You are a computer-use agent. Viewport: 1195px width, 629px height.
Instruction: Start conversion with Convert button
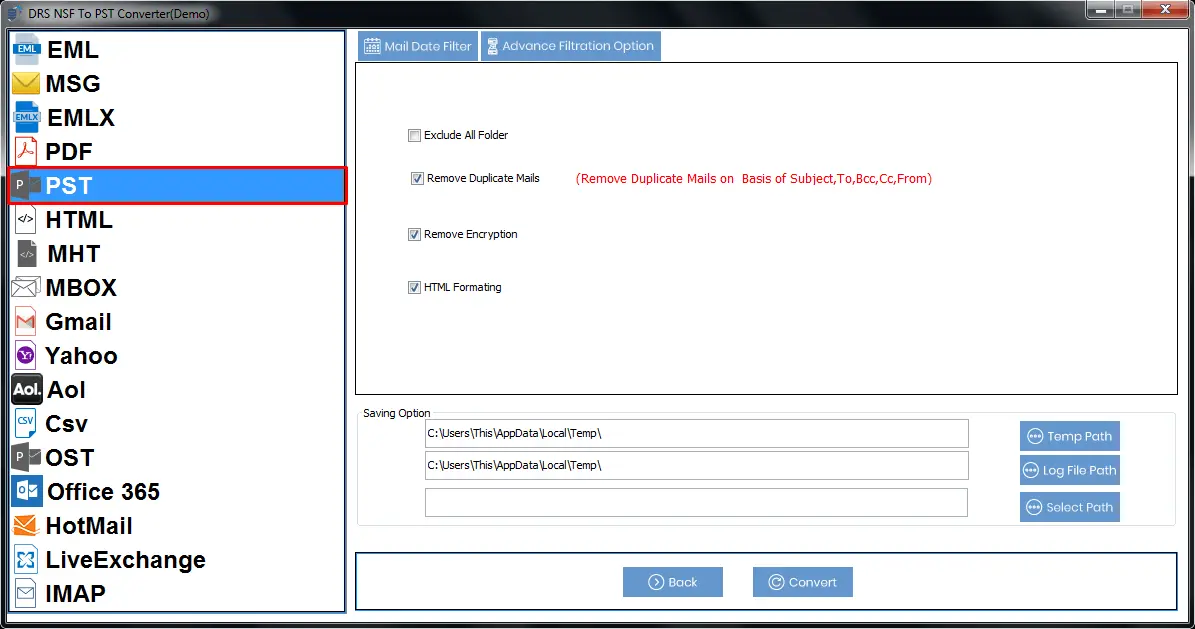point(803,582)
